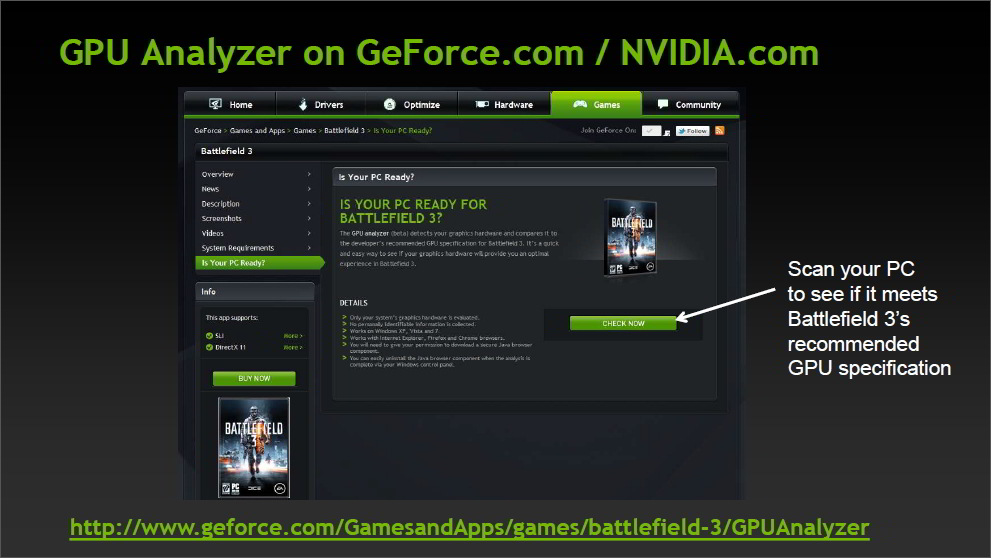Expand the System Requirements chevron

(x=309, y=248)
